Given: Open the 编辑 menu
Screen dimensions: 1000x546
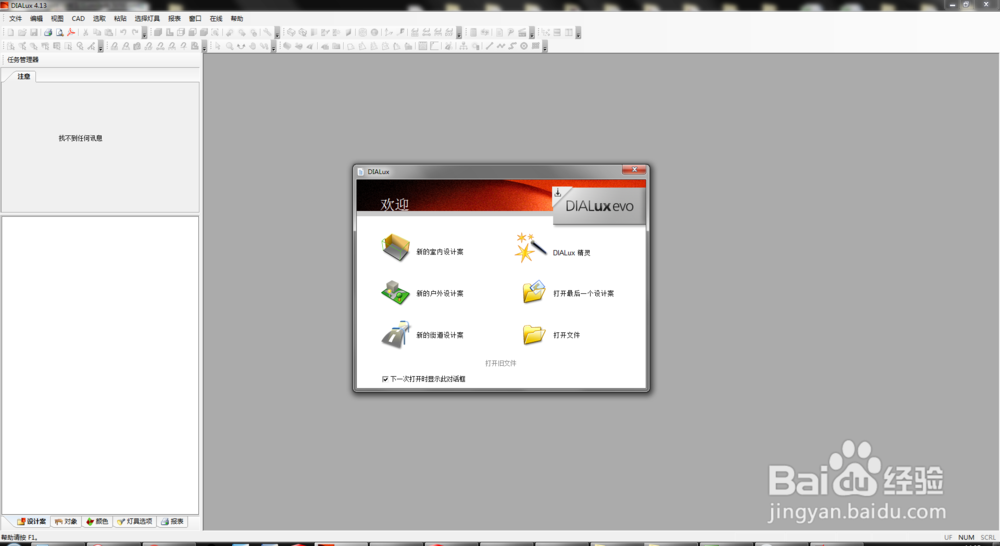Looking at the screenshot, I should [36, 18].
